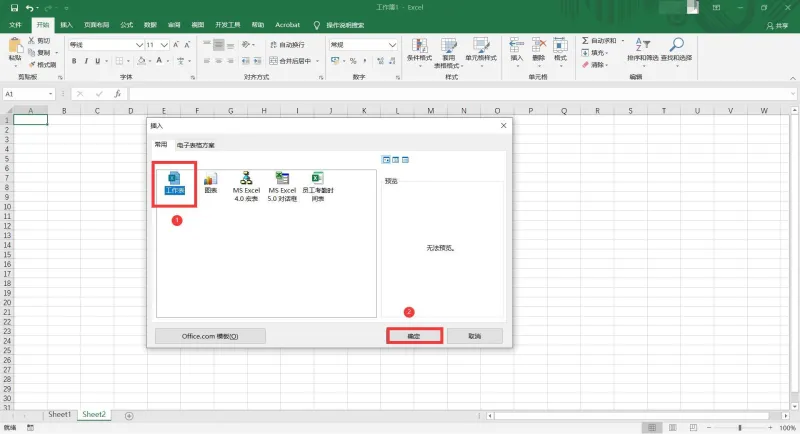Viewport: 800px width, 434px height.
Task: Select the MS Excel 4.0 宏表 icon
Action: coord(246,186)
